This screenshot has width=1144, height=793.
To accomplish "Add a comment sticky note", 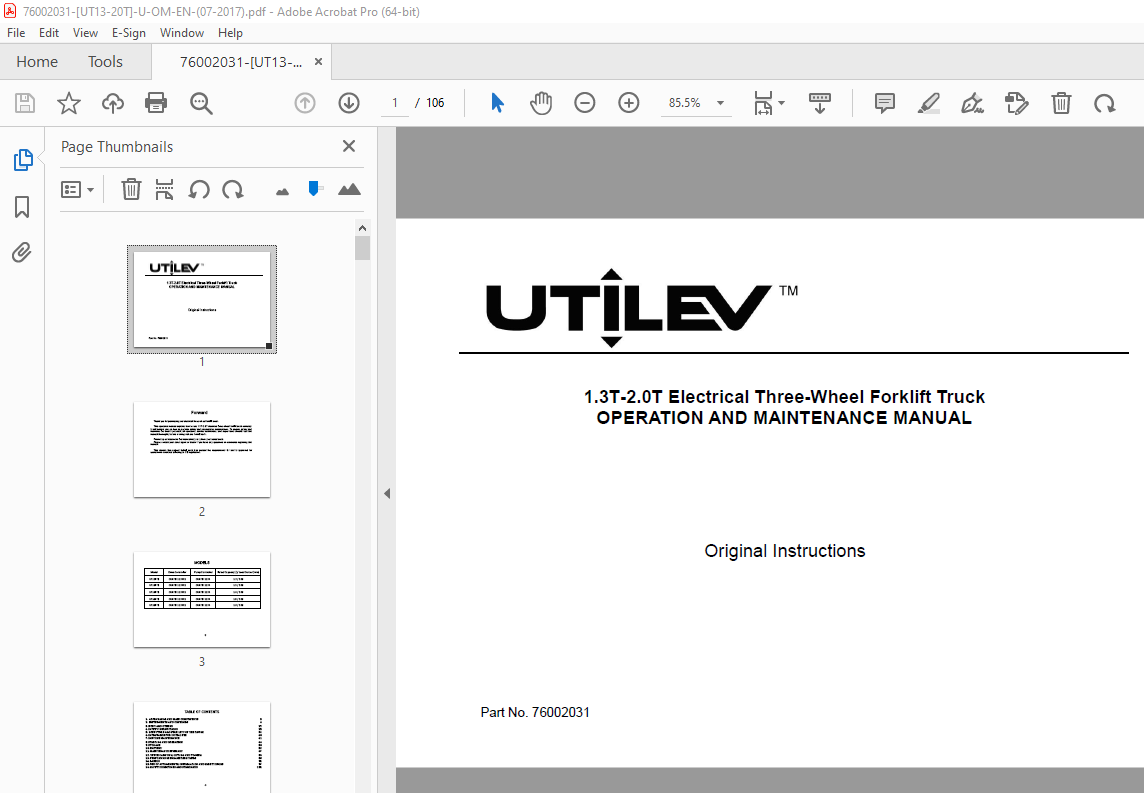I will pos(884,103).
